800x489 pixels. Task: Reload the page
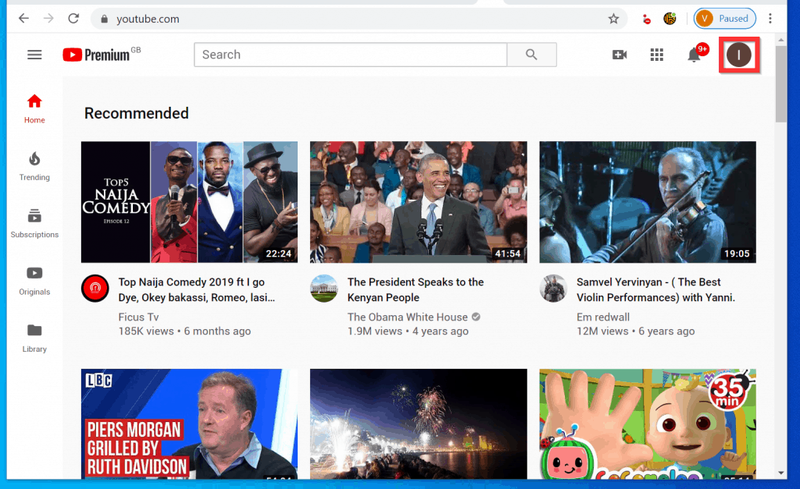(x=73, y=18)
